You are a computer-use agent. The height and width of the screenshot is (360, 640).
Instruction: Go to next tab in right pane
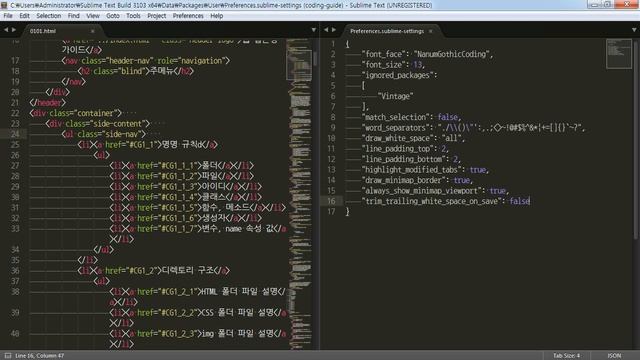tap(334, 30)
